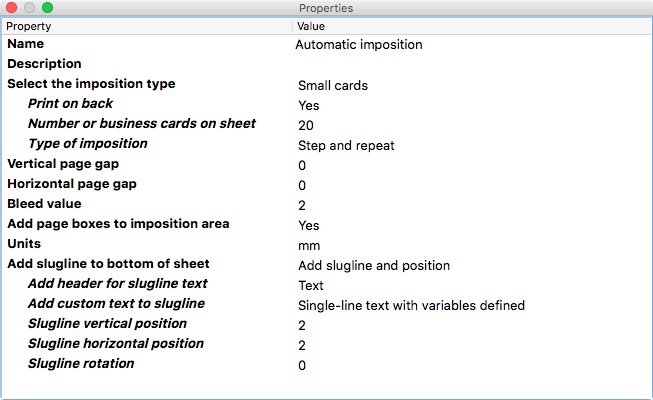Toggle the Print on back Yes value
Image resolution: width=653 pixels, height=400 pixels.
click(x=309, y=105)
